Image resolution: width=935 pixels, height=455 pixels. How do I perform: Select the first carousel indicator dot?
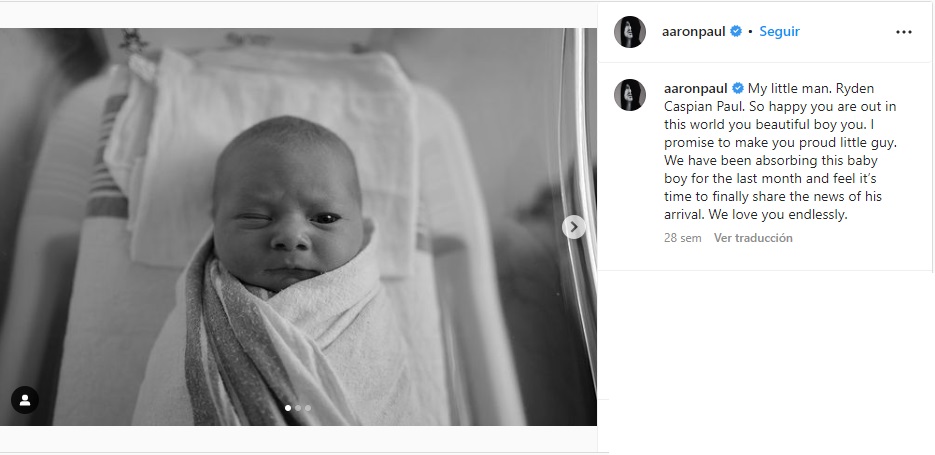pos(288,408)
